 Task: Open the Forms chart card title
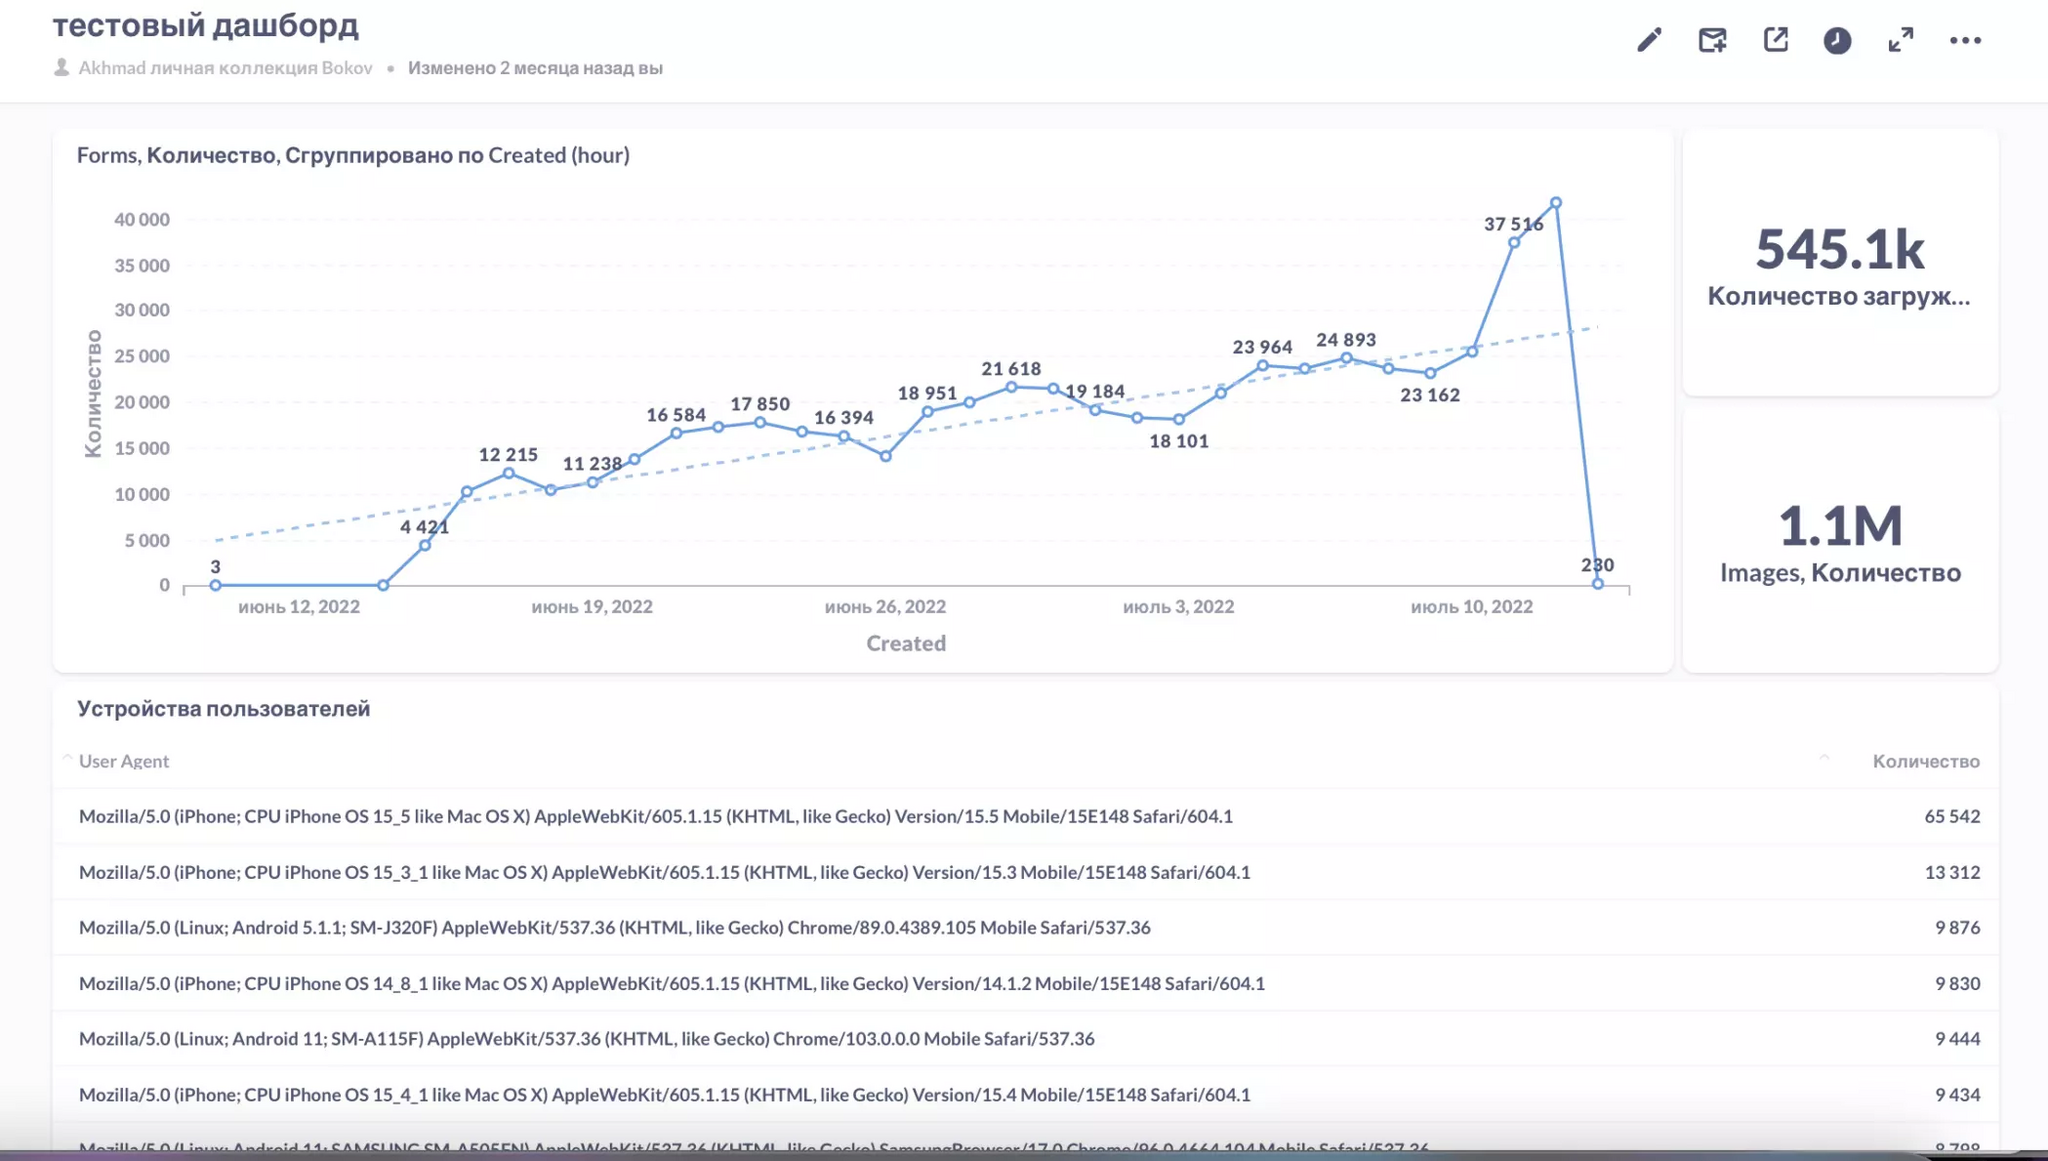(x=353, y=155)
